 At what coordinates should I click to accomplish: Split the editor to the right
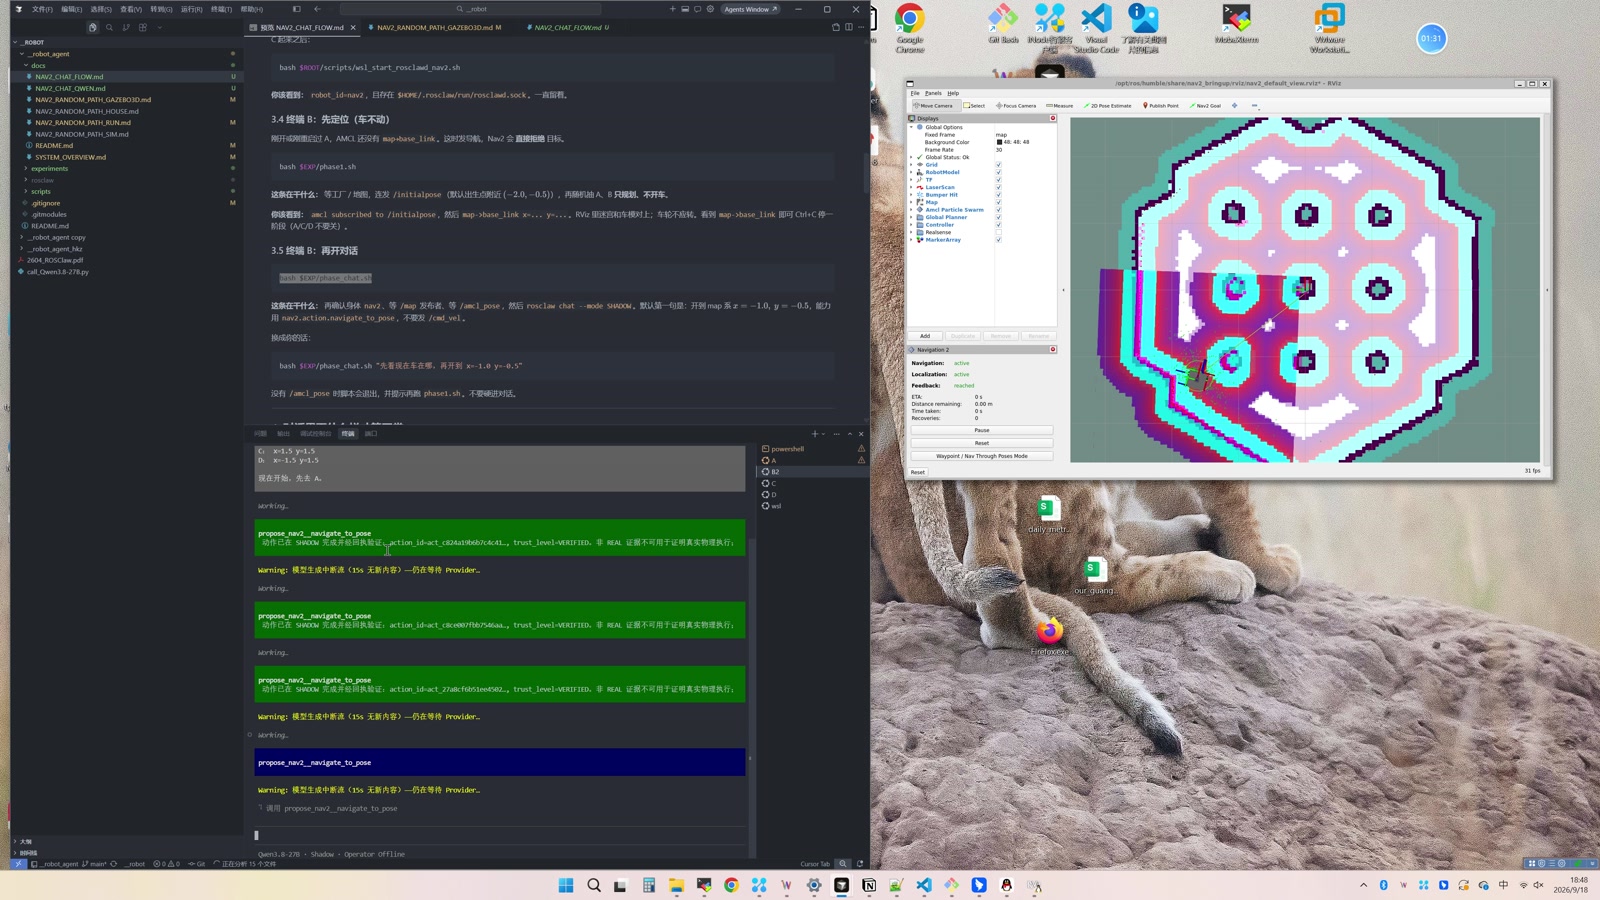848,28
